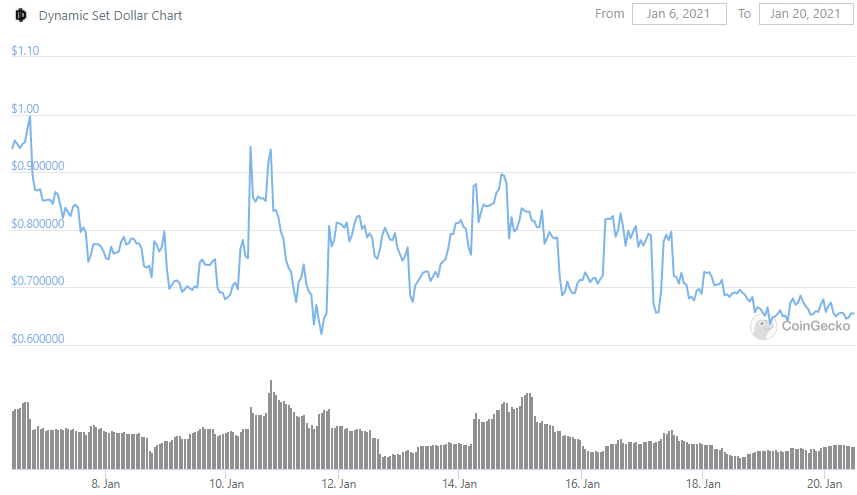This screenshot has height=495, width=857.
Task: Select the 16. Jan date label
Action: pos(583,484)
